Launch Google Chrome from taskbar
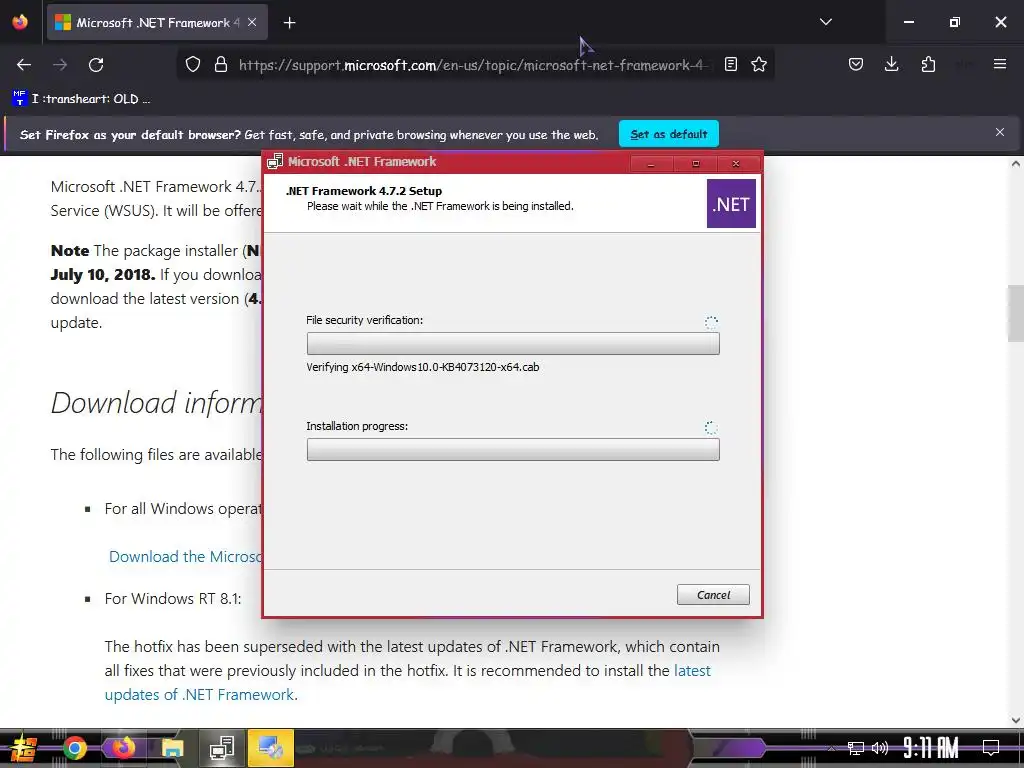This screenshot has width=1024, height=768. click(74, 748)
